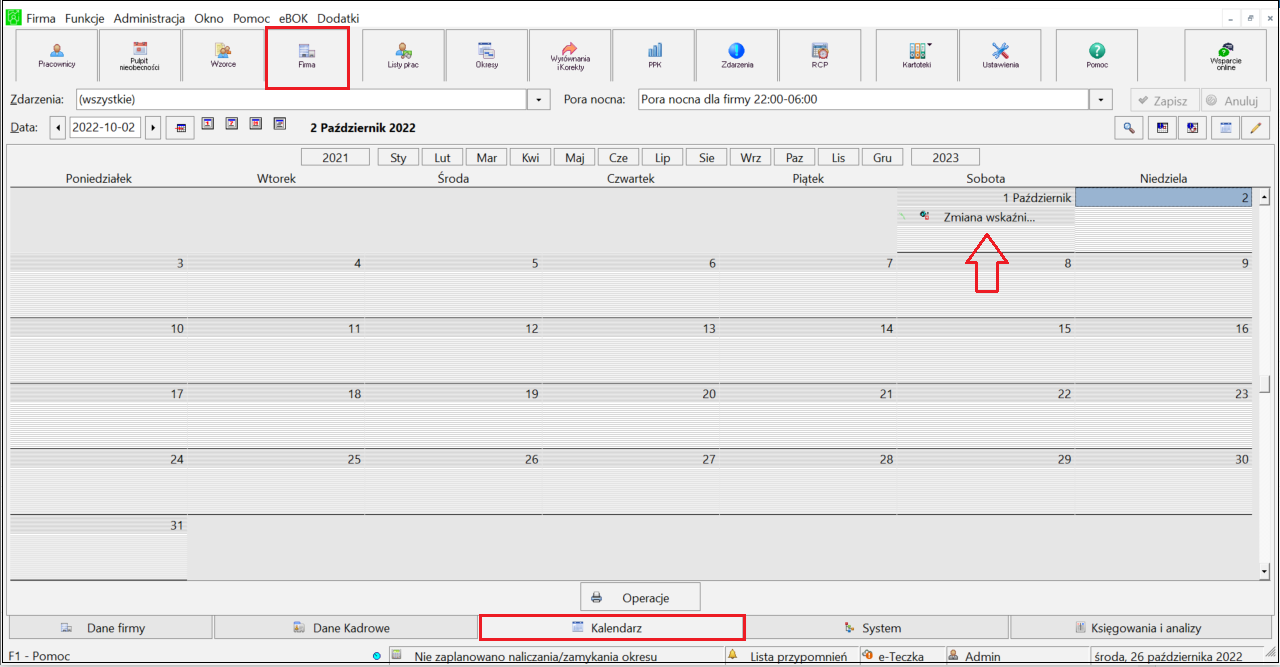Click the calendar scrollbar up arrow

coord(1263,197)
